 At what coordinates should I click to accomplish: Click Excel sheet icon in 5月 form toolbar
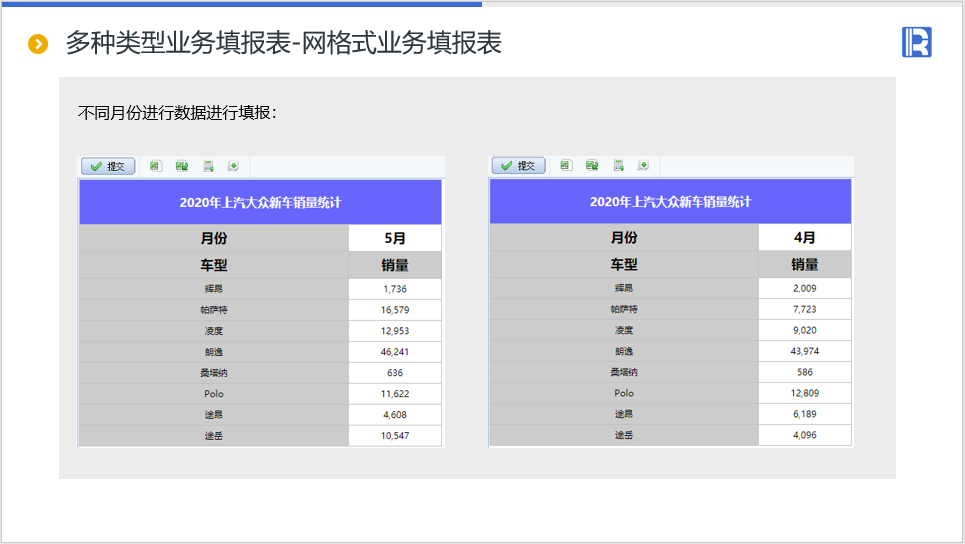155,166
